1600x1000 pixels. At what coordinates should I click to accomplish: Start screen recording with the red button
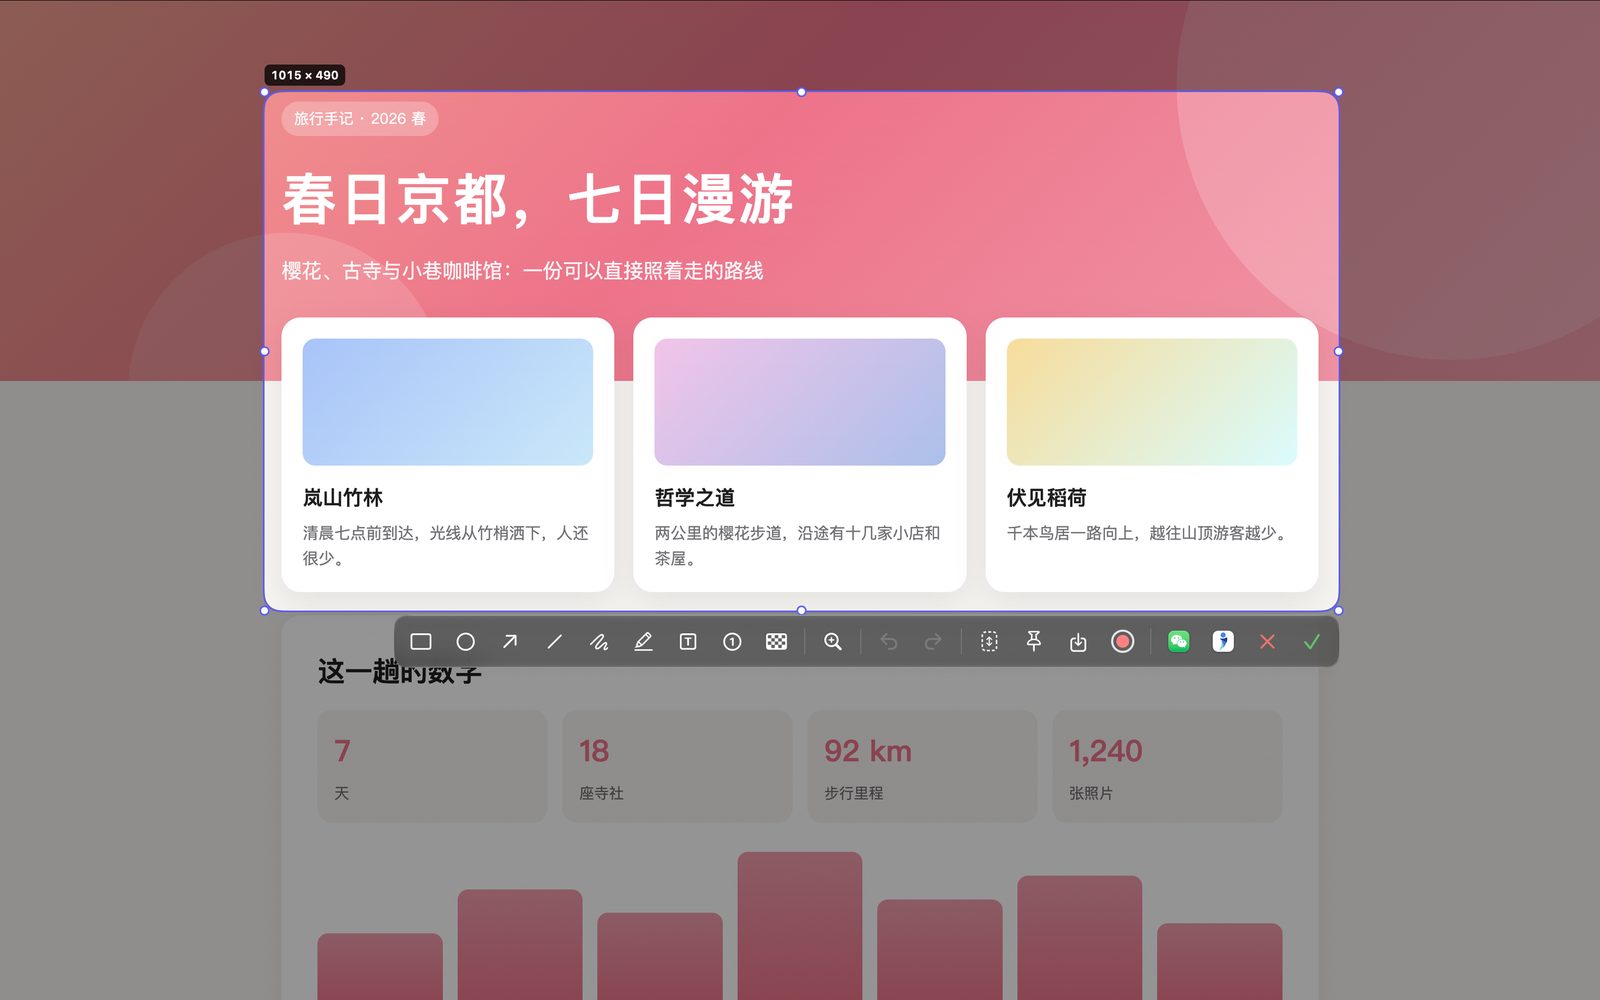[x=1122, y=642]
